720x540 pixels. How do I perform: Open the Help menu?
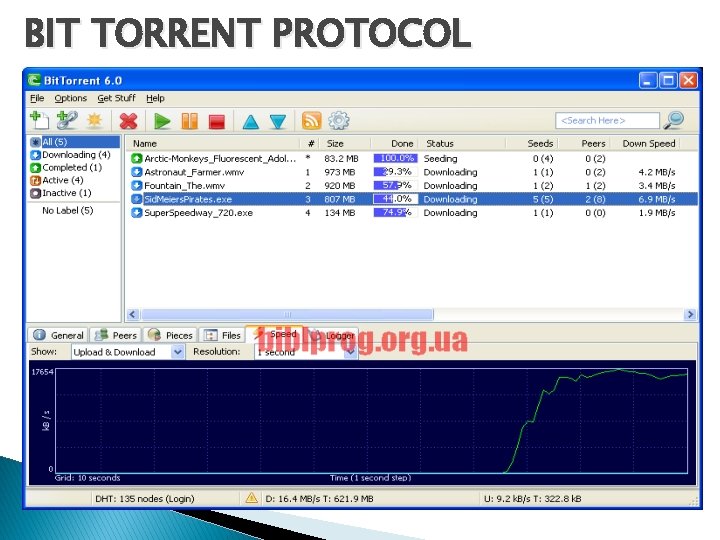(155, 98)
